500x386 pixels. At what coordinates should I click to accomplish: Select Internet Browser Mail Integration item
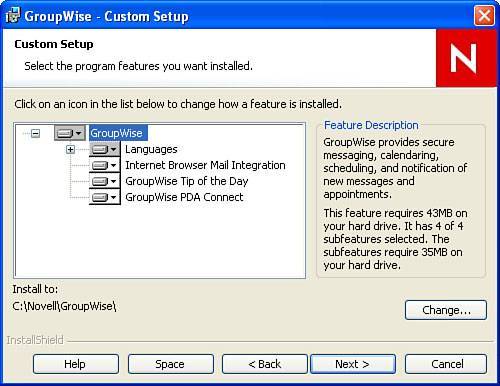tap(205, 165)
